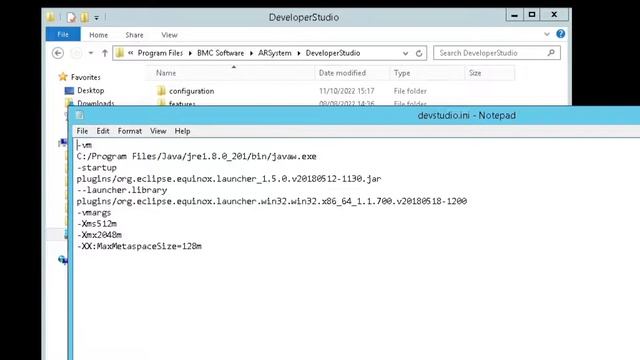Screen dimensions: 640x360
Task: Click the launcher.win32.win32.x86_64 line
Action: (272, 201)
